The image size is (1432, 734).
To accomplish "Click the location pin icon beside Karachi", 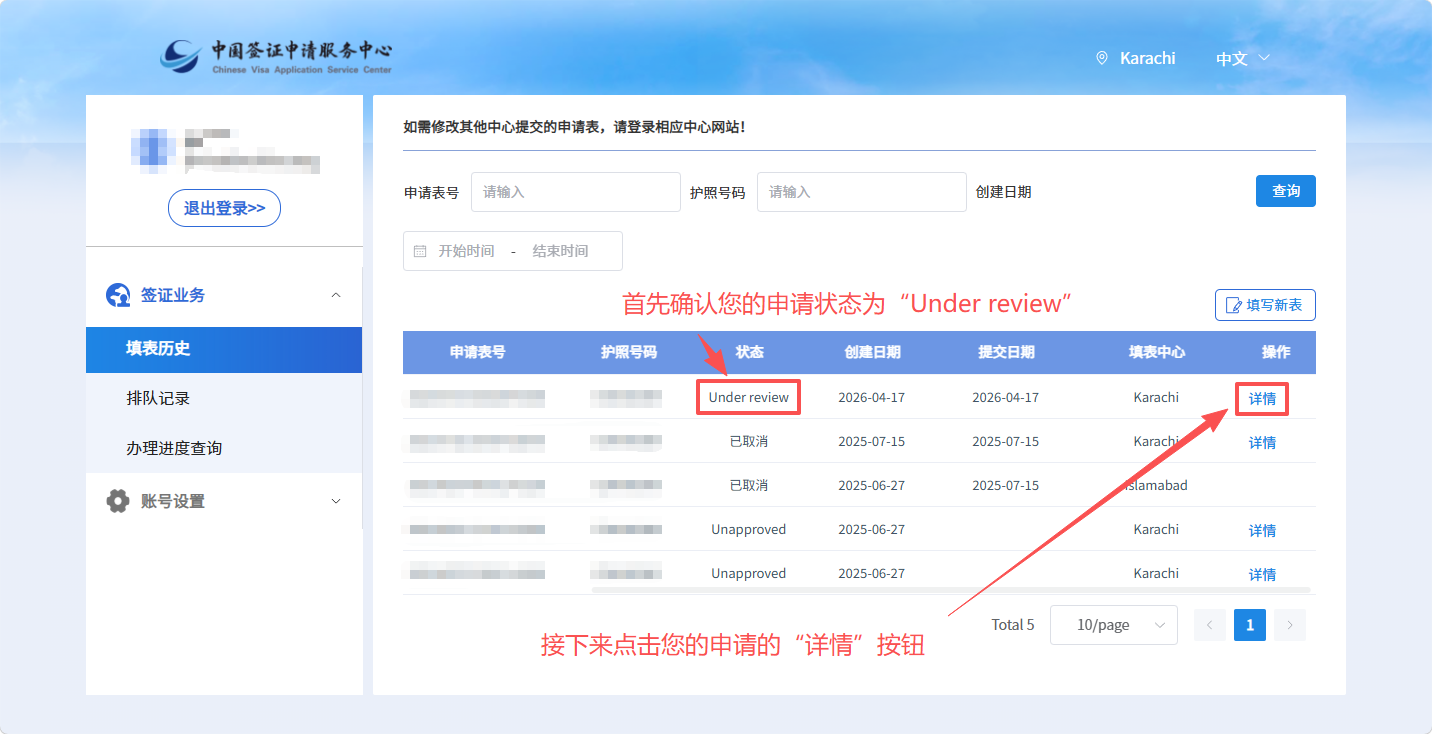I will [x=1102, y=58].
